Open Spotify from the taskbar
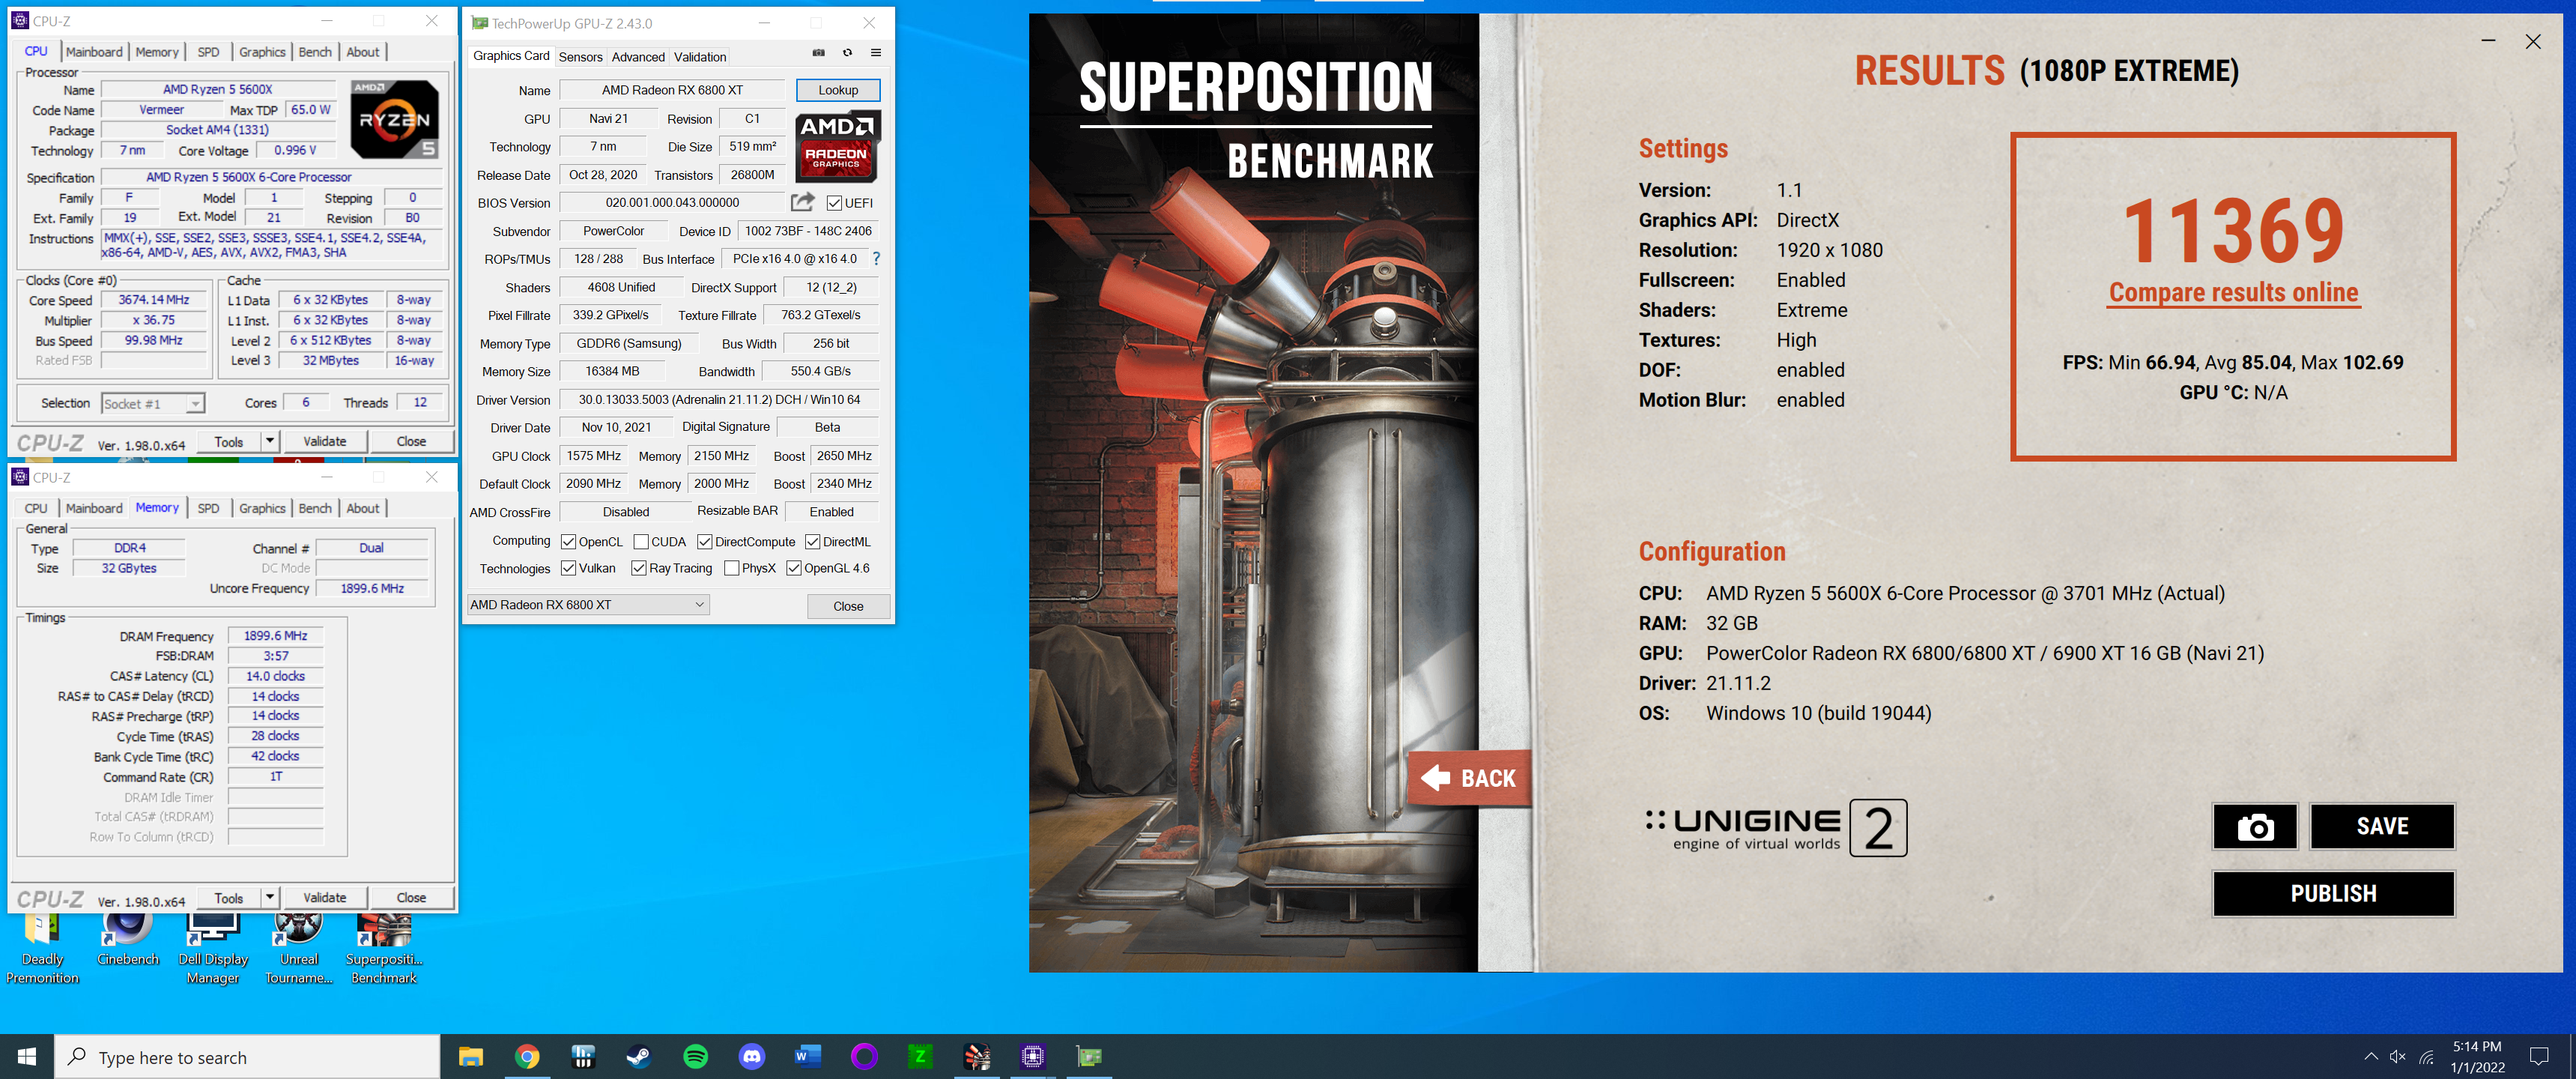 coord(696,1056)
